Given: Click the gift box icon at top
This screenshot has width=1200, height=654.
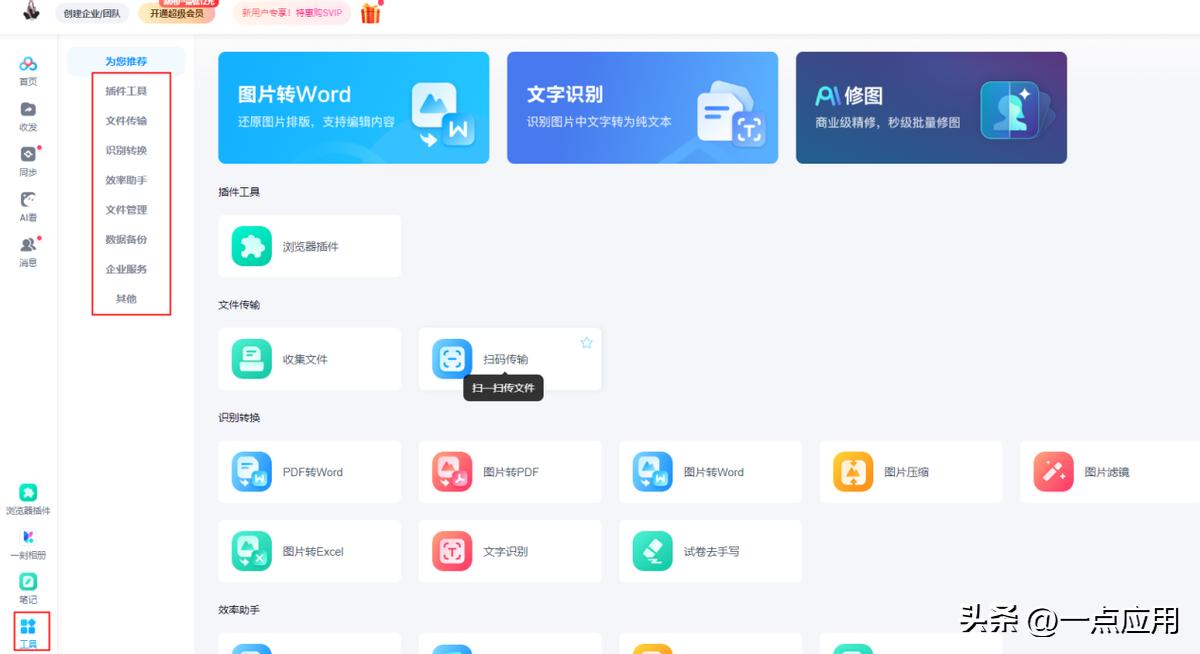Looking at the screenshot, I should (x=371, y=13).
